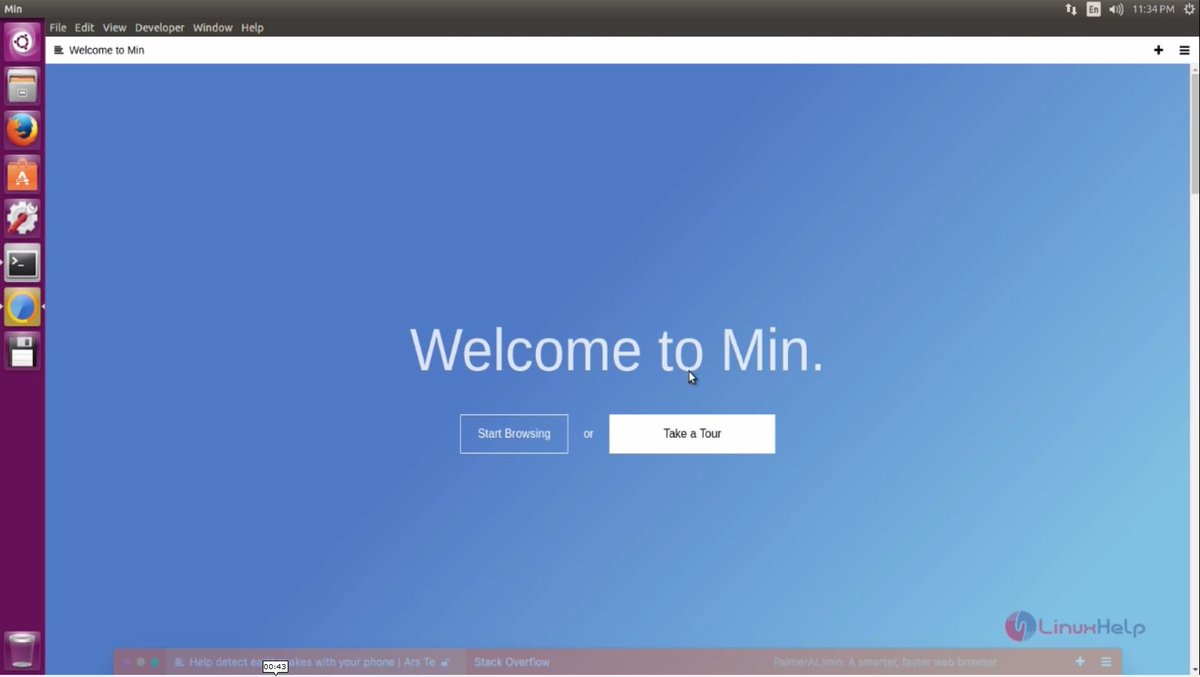1200x677 pixels.
Task: Click the reader-view icon beside tab title
Action: pyautogui.click(x=59, y=50)
